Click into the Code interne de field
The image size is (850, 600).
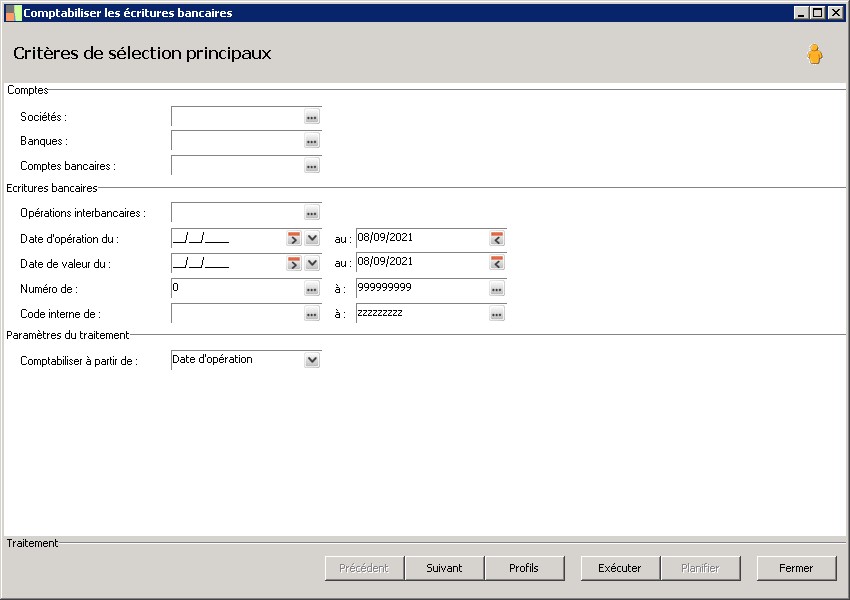[237, 314]
